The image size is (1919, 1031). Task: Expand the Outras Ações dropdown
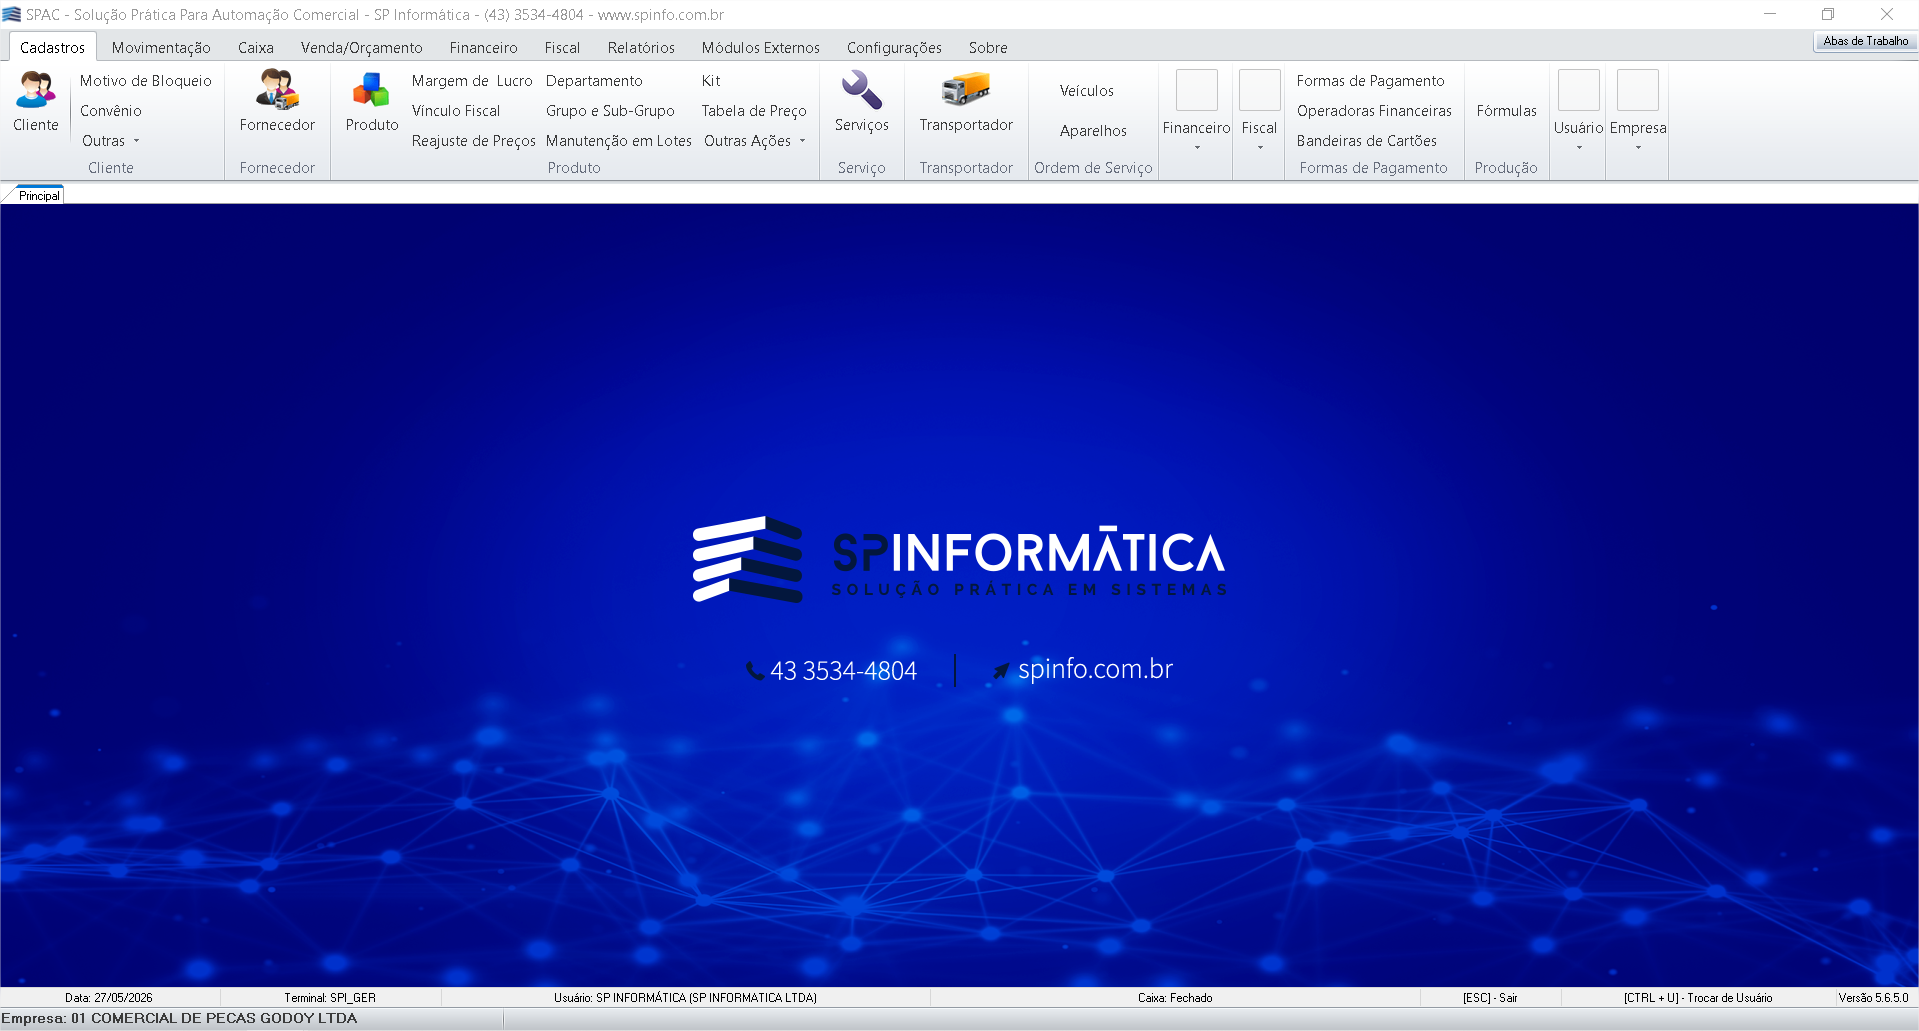(x=754, y=141)
